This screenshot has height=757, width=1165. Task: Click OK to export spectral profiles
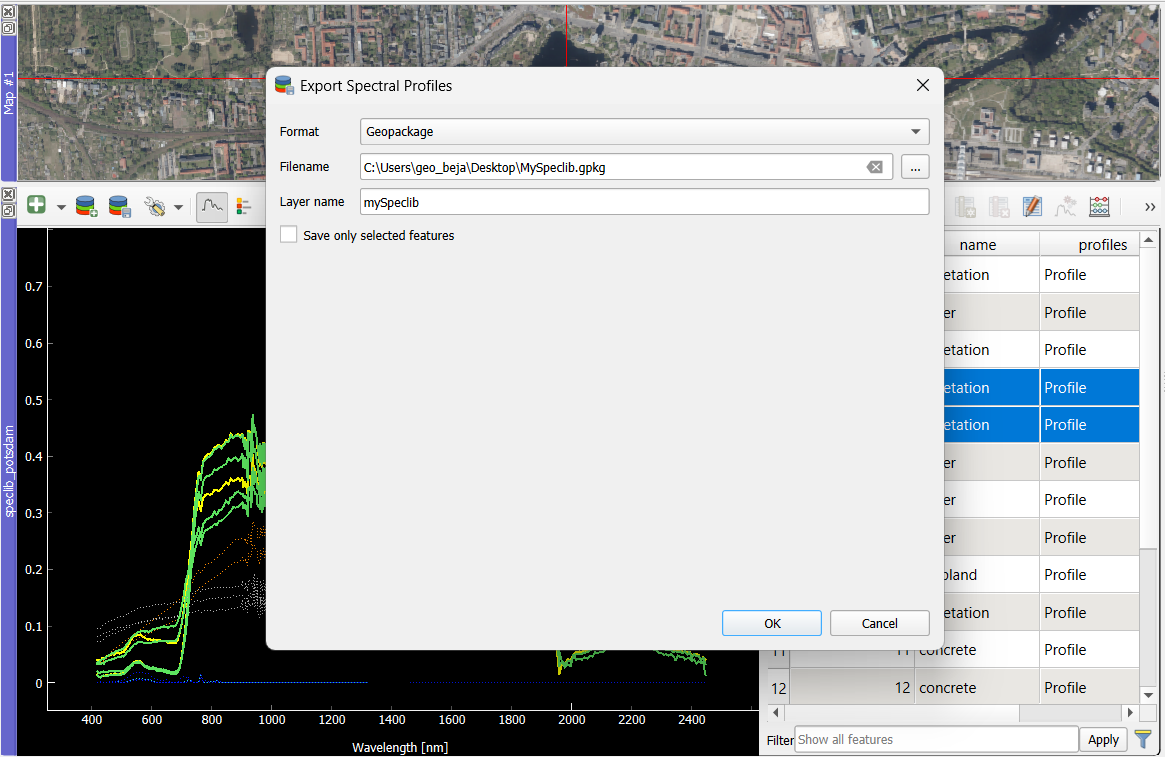pos(772,623)
